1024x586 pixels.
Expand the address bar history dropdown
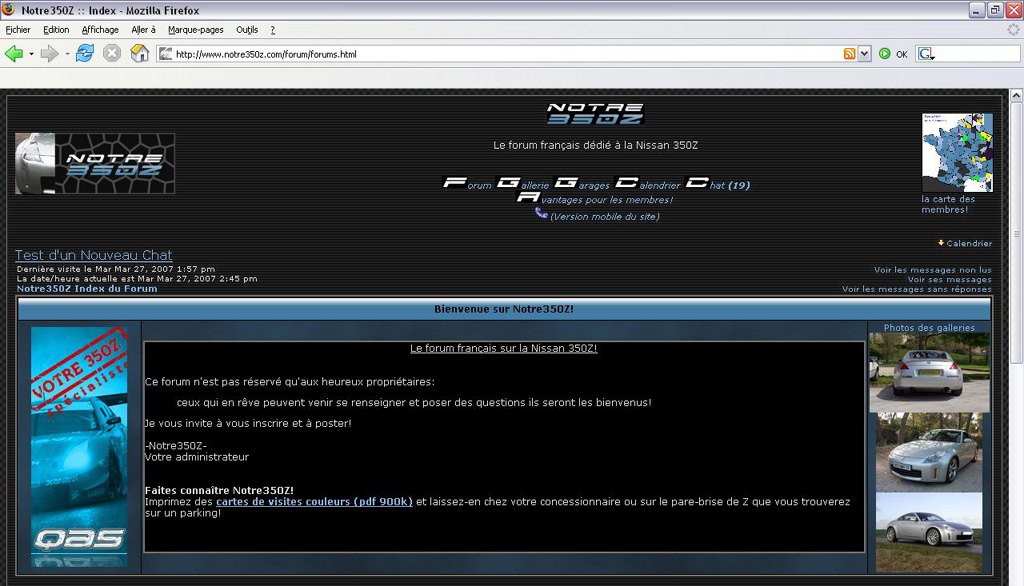coord(864,54)
